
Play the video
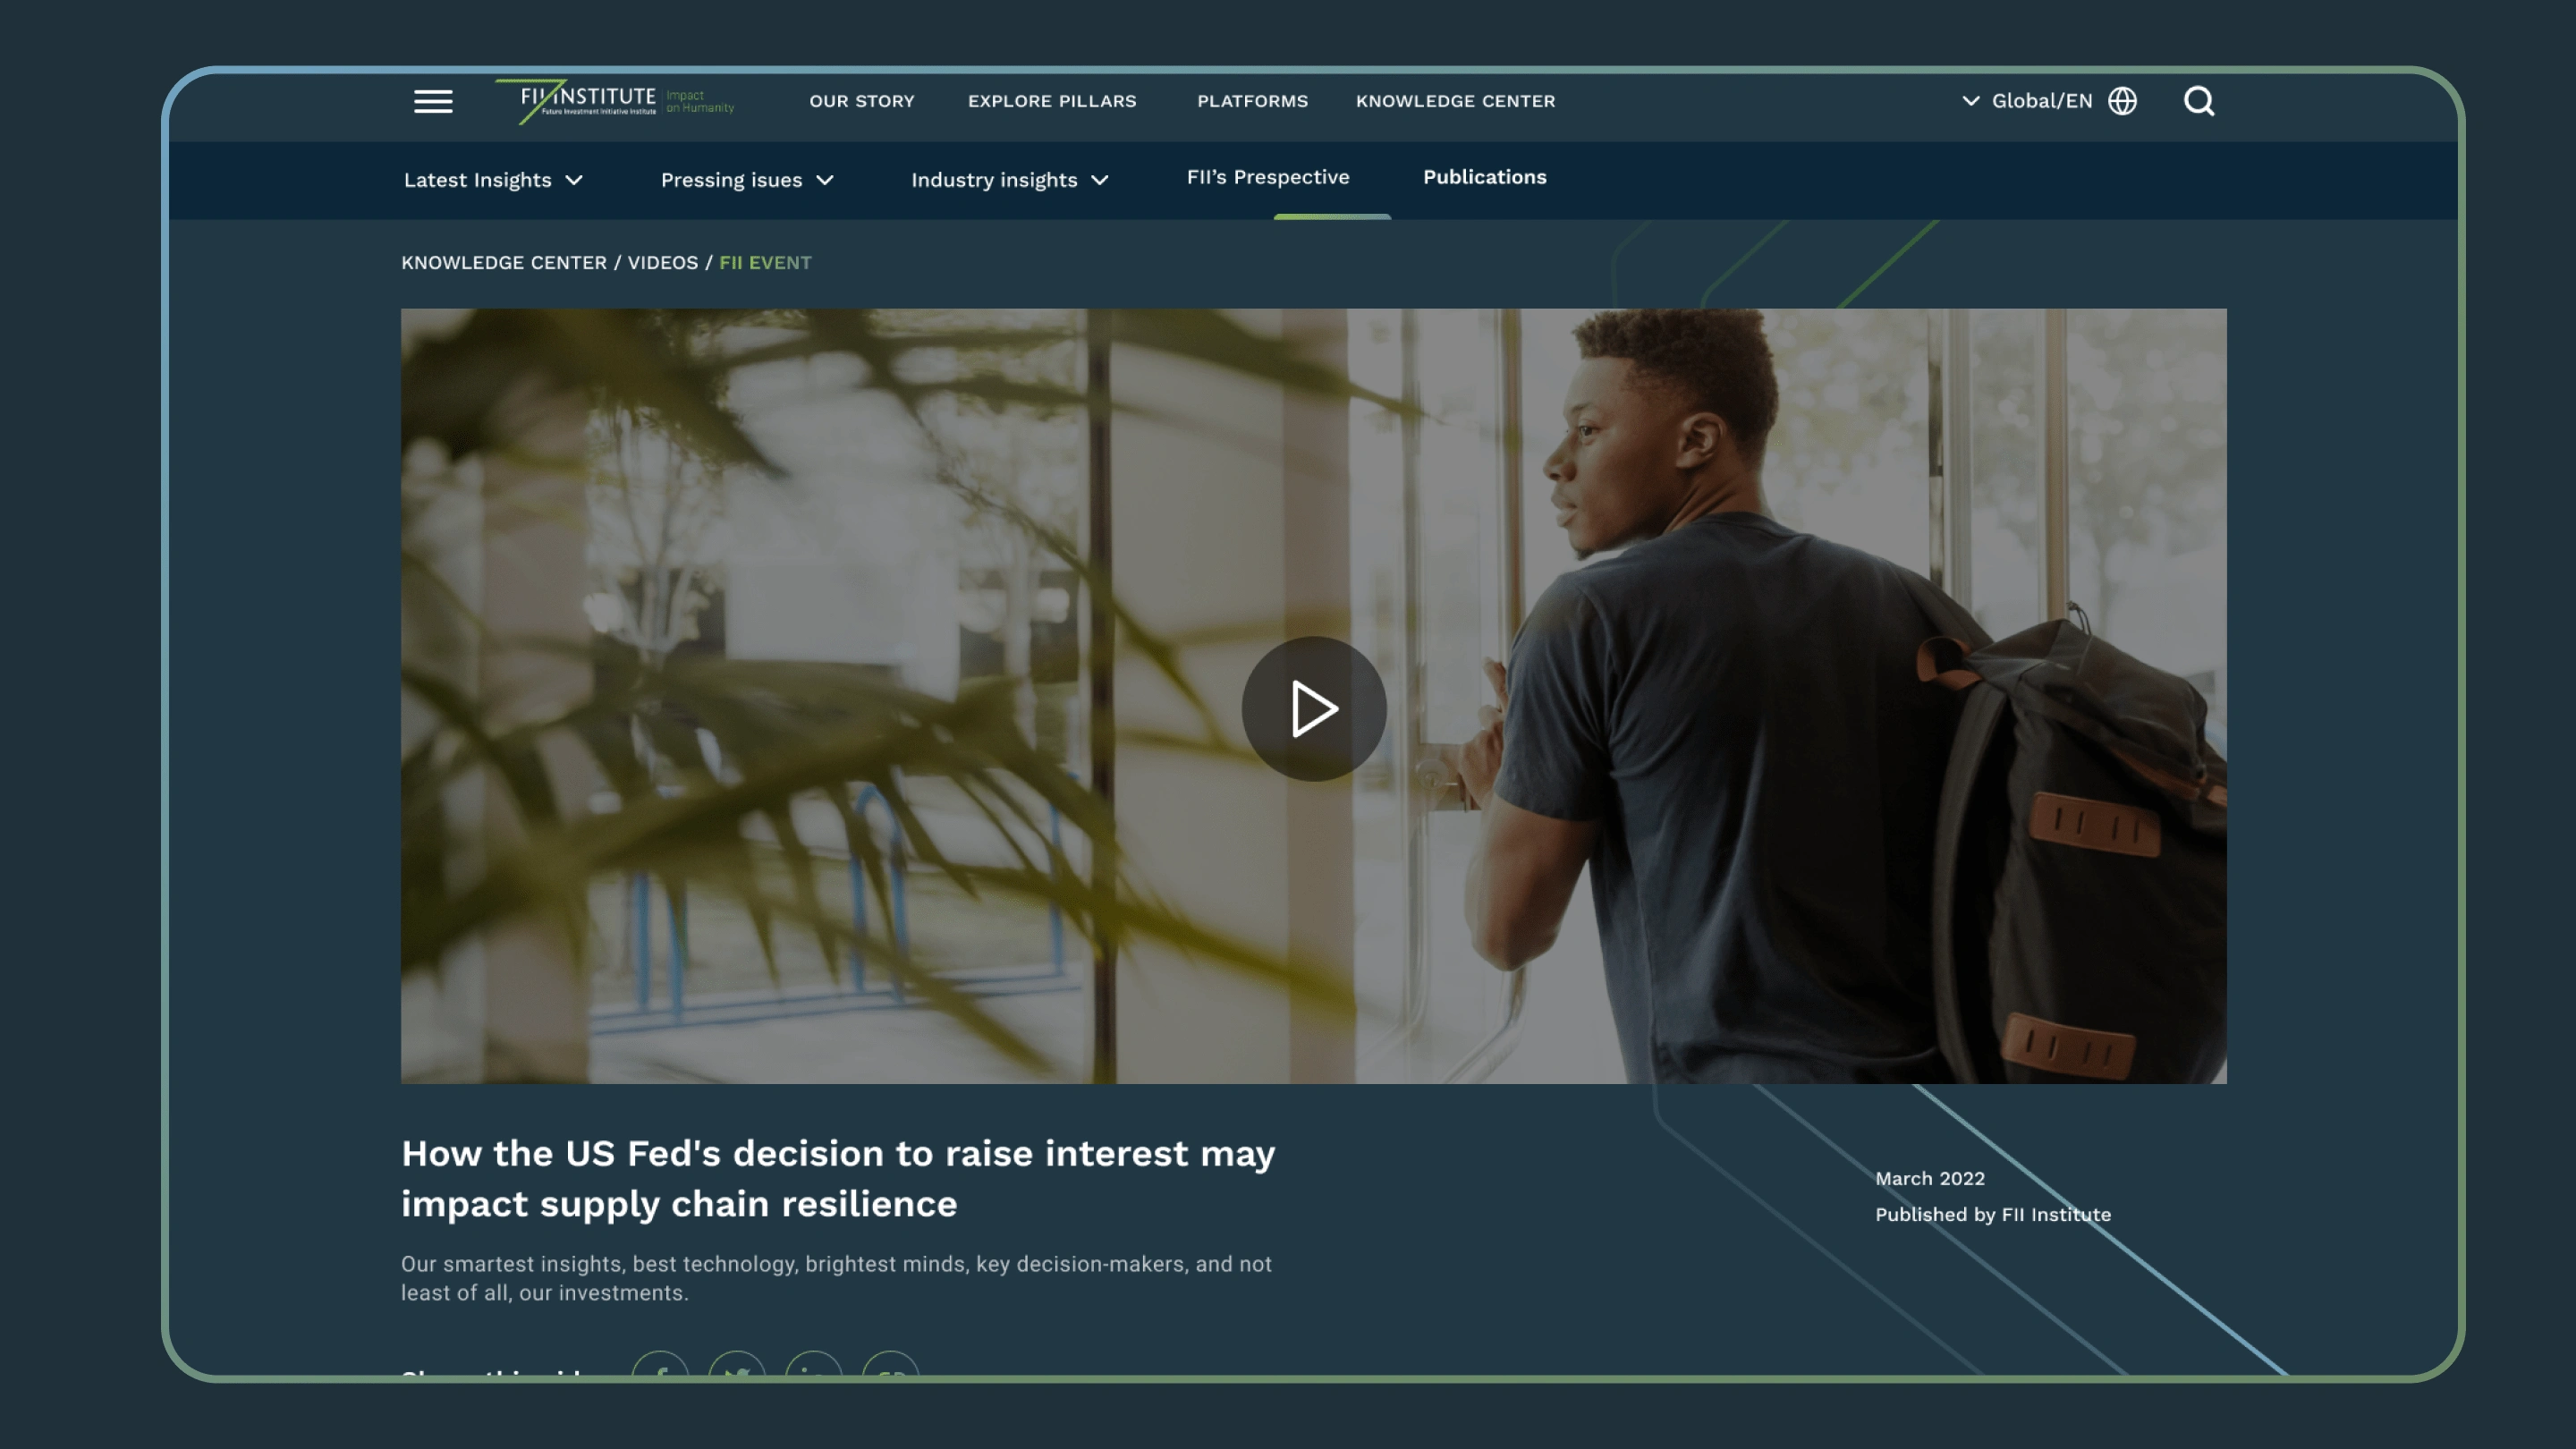(1313, 708)
